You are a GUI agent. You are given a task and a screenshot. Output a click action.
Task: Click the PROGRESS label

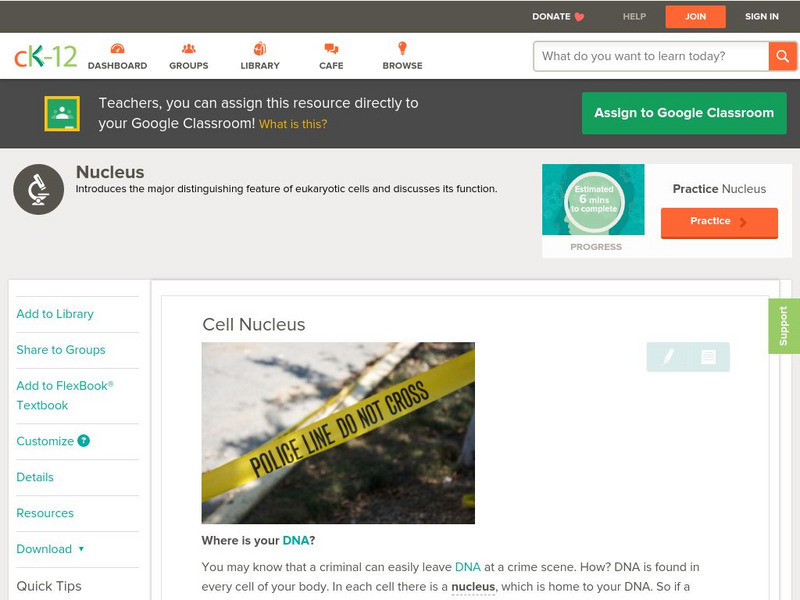596,247
